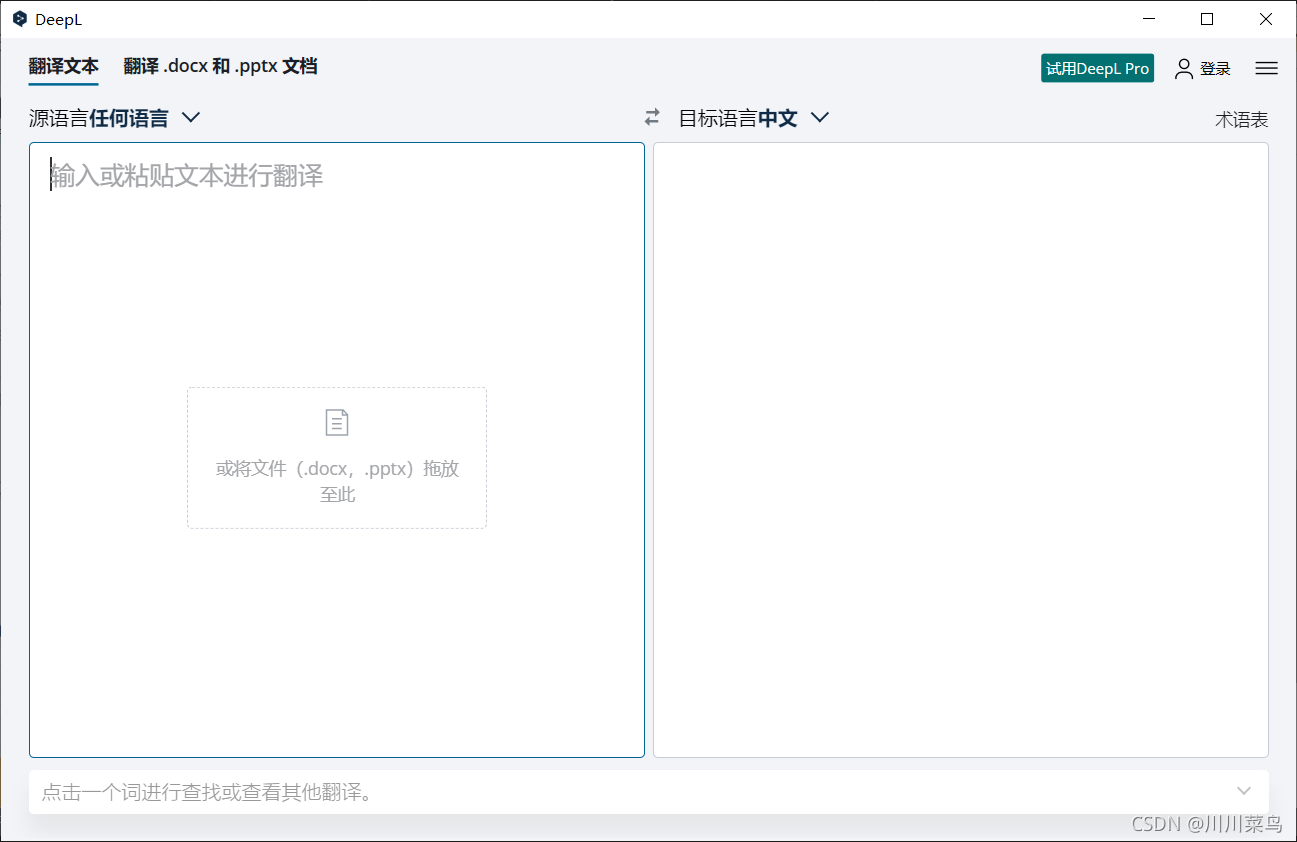Image resolution: width=1297 pixels, height=842 pixels.
Task: Click the document icon in drop zone
Action: coord(337,422)
